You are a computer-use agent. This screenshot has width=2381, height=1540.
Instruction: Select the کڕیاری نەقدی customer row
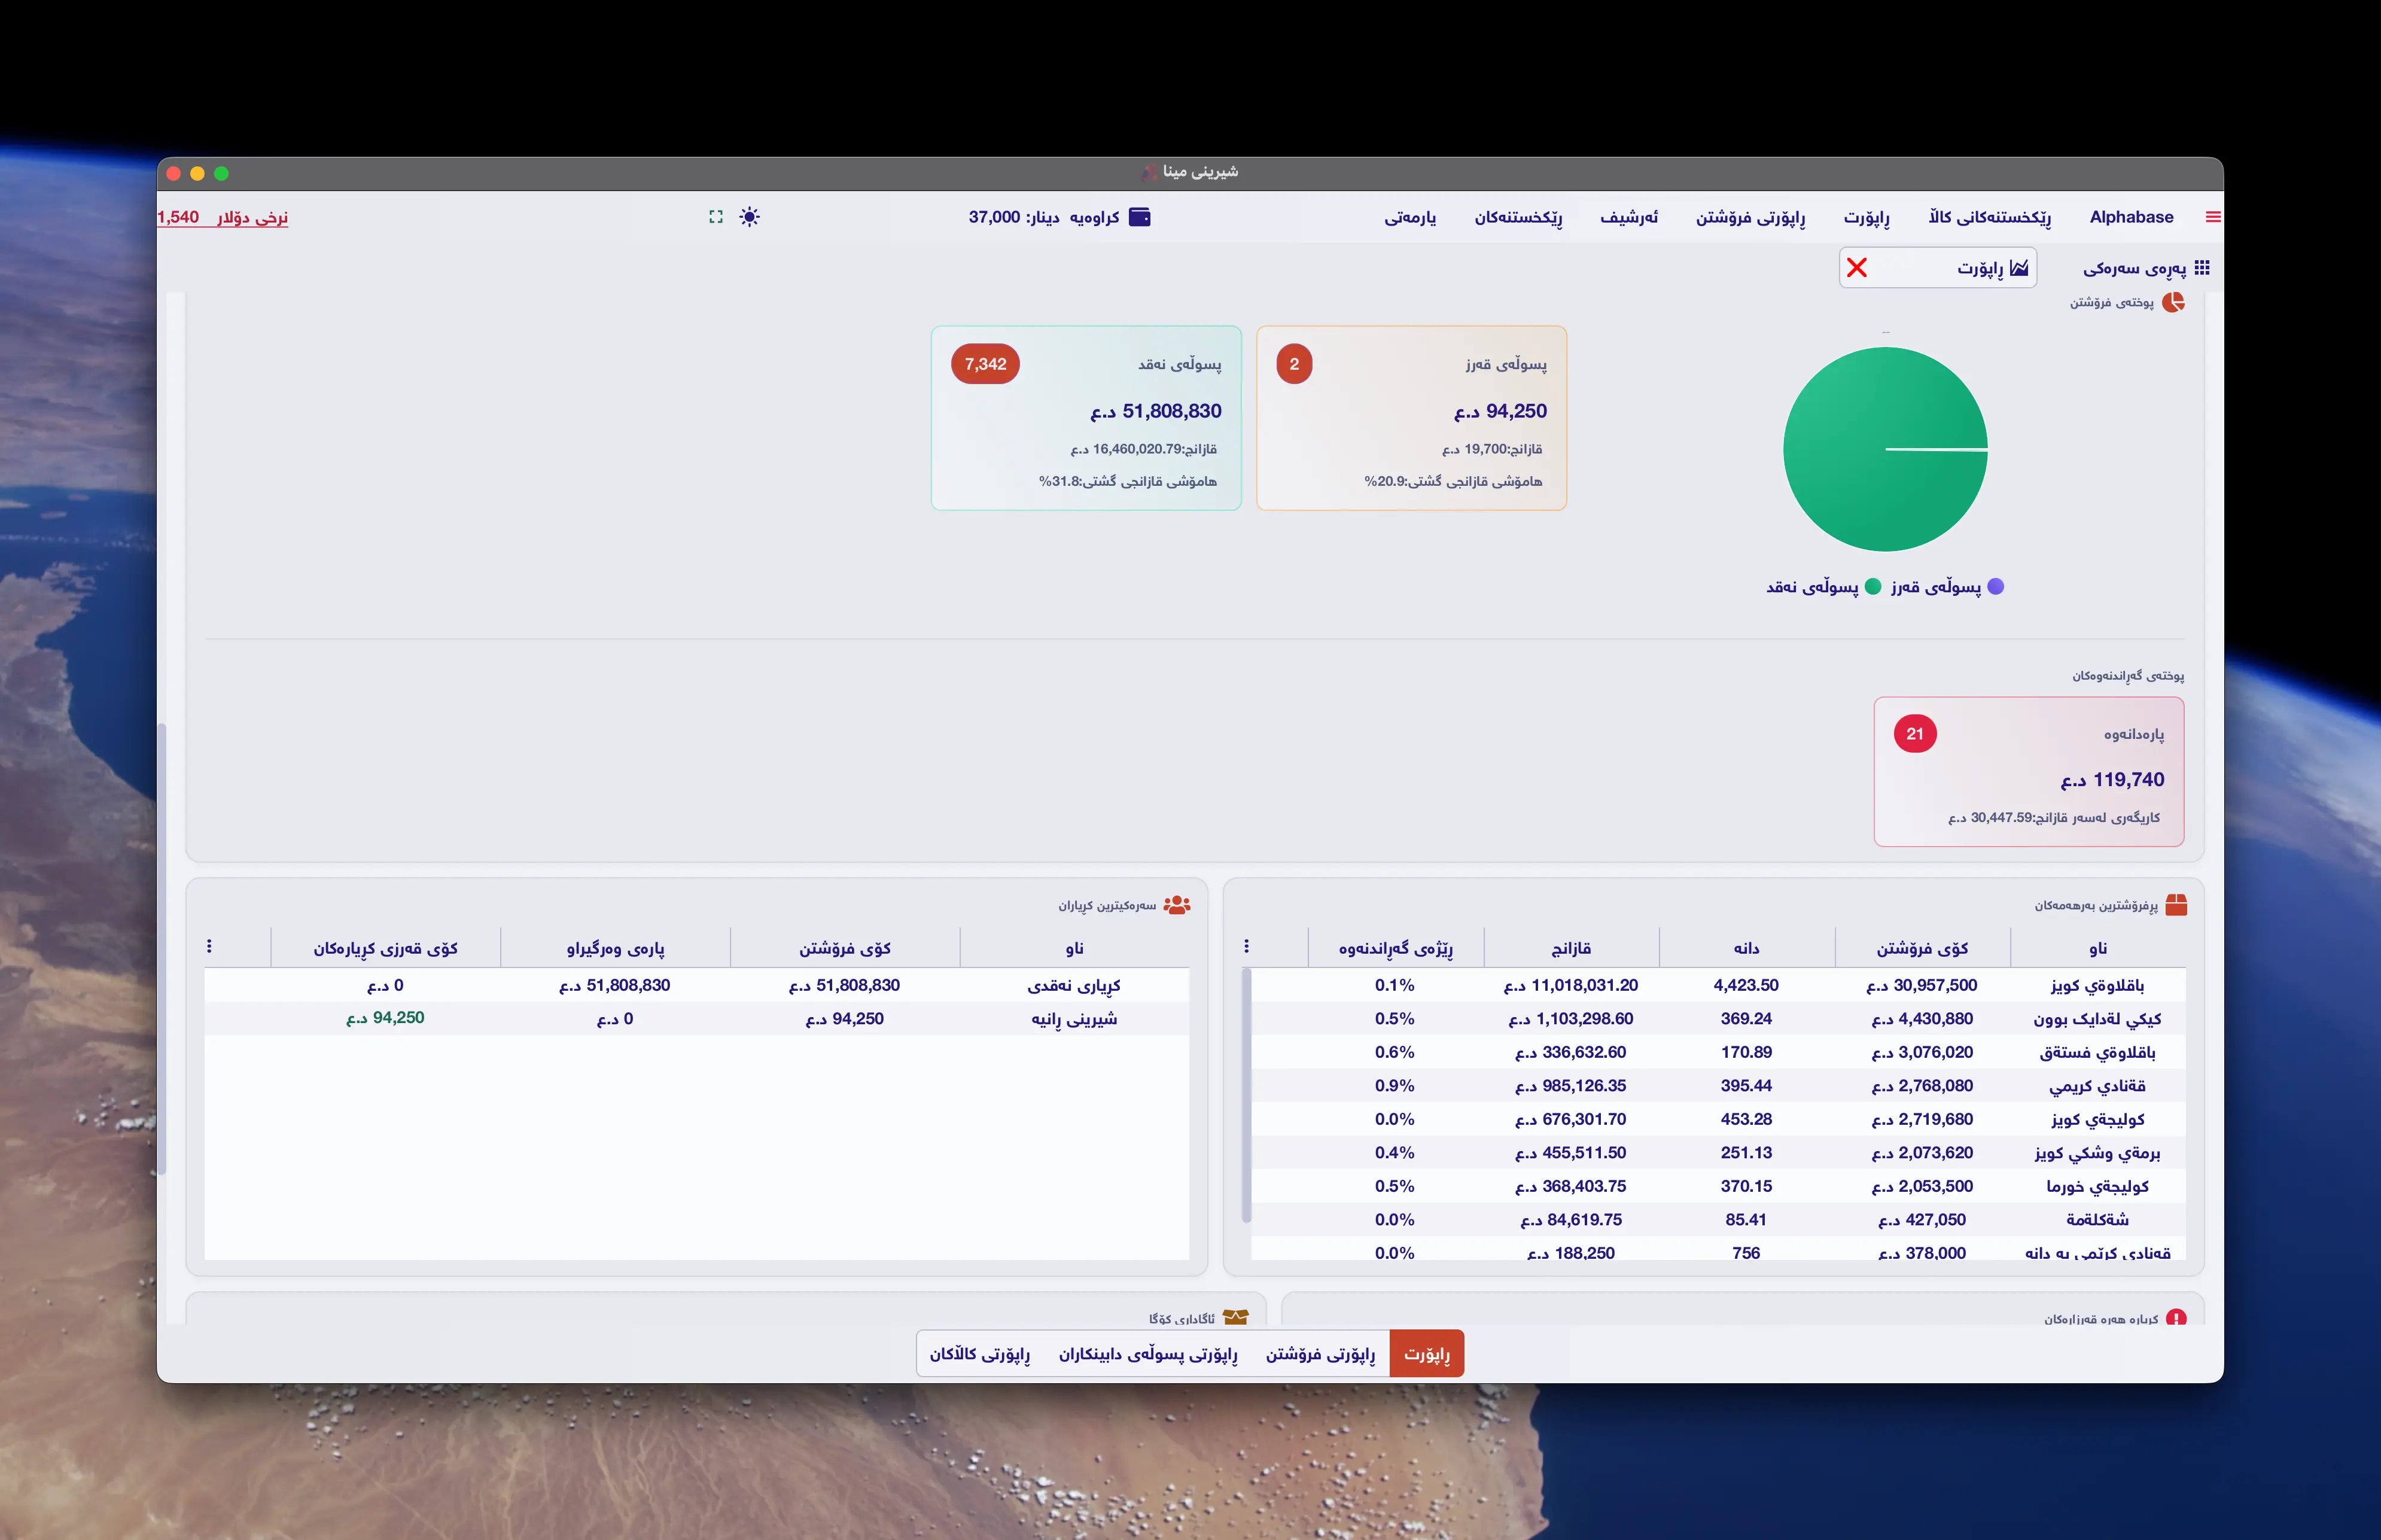697,985
